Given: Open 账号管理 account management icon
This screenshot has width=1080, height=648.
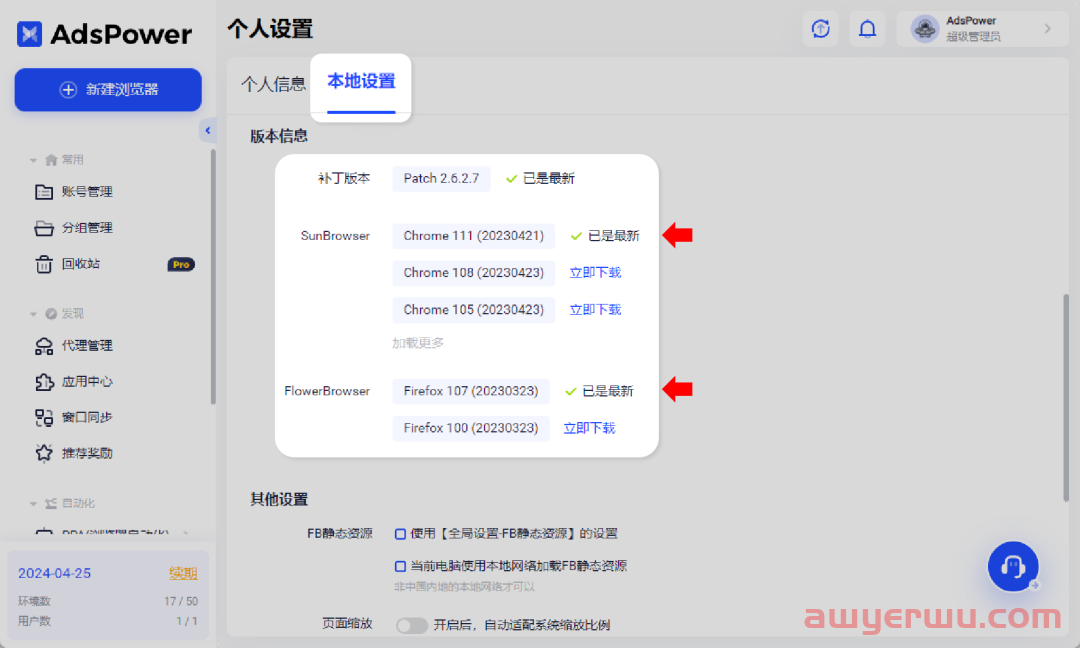Looking at the screenshot, I should (x=44, y=192).
